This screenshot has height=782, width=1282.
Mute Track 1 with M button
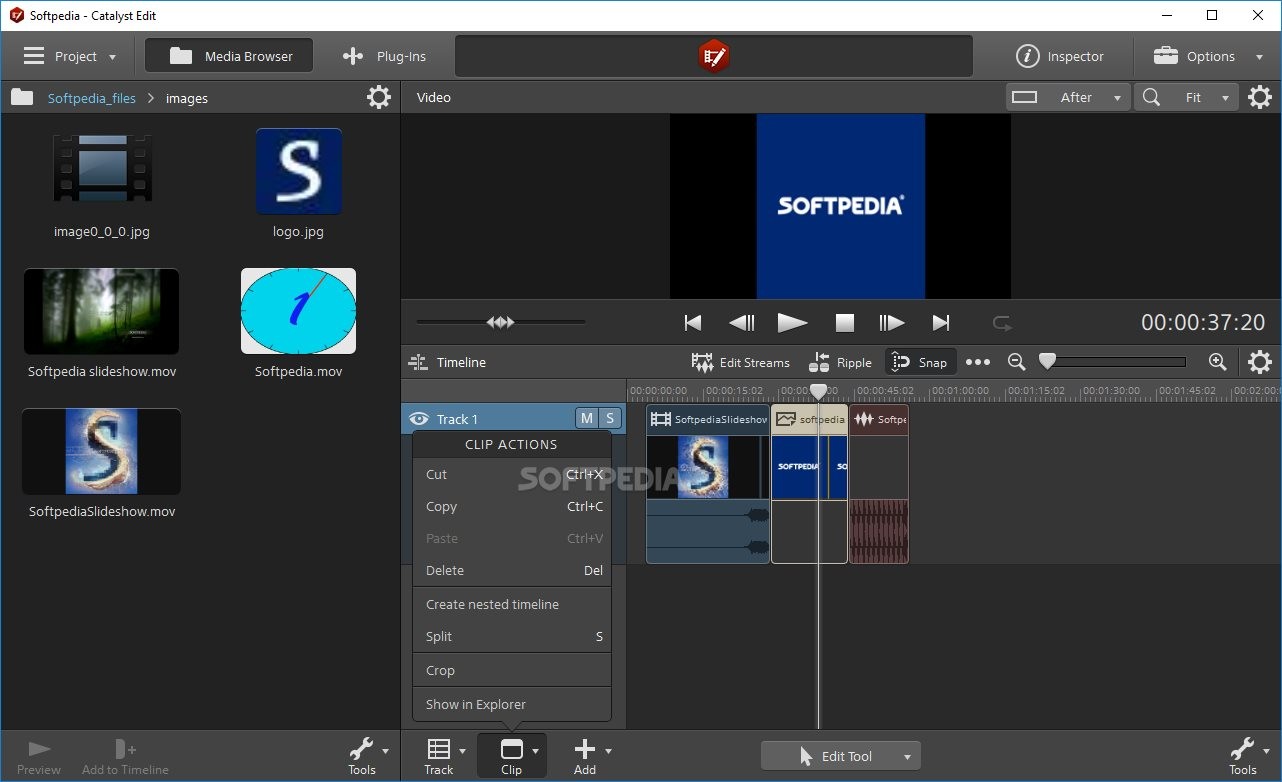(586, 419)
